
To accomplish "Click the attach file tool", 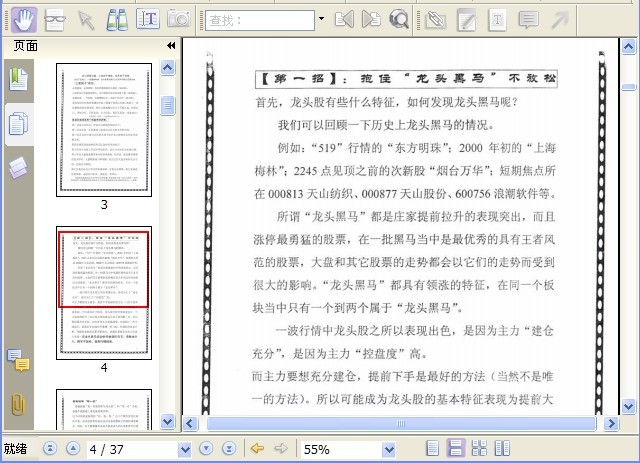I will [x=436, y=20].
